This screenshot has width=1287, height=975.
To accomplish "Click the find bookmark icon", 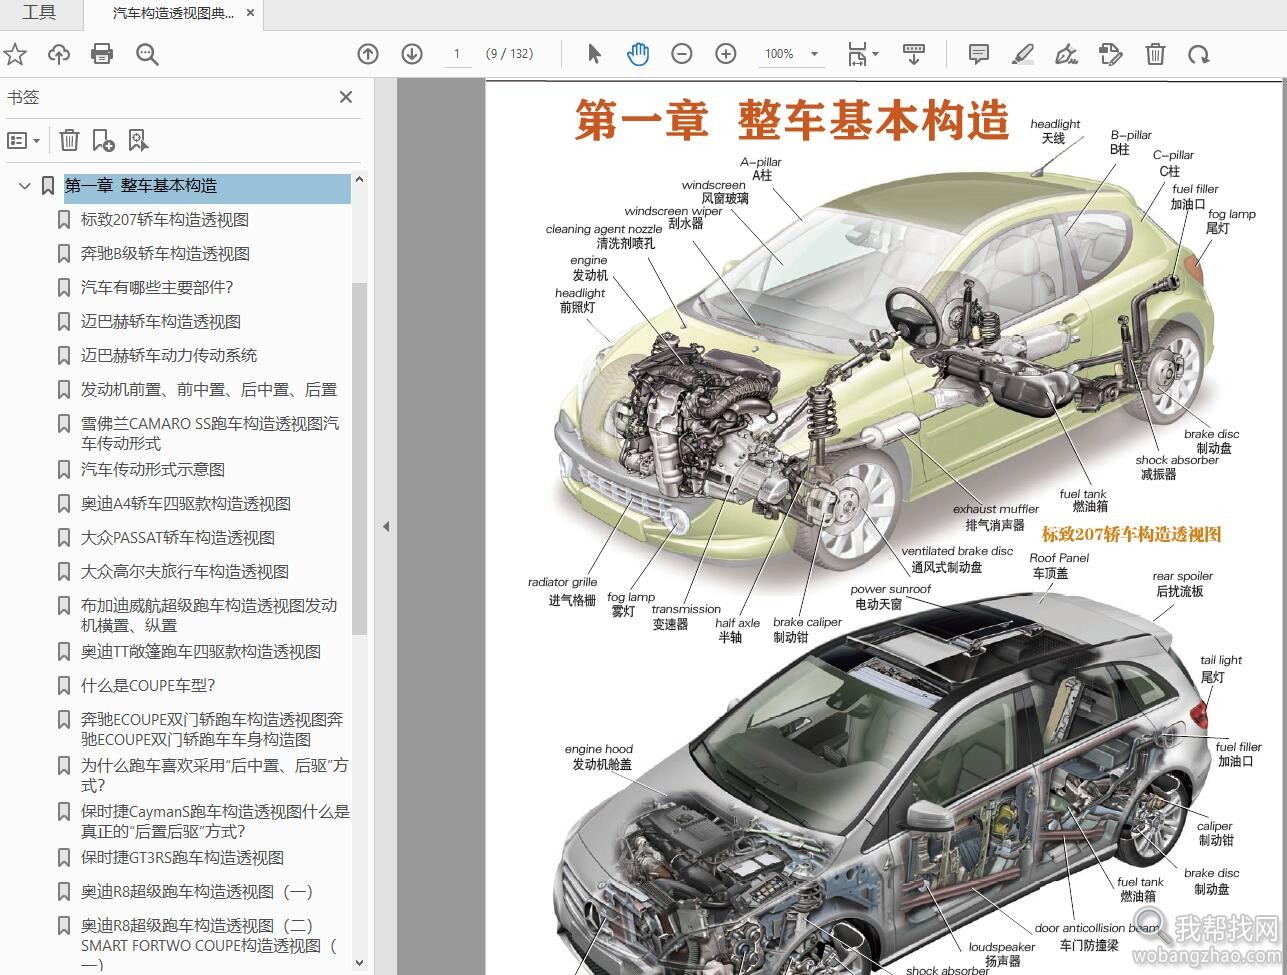I will coord(138,140).
